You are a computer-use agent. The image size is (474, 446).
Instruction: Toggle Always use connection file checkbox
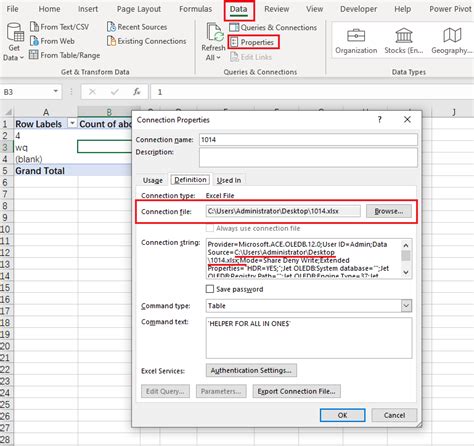tap(210, 228)
